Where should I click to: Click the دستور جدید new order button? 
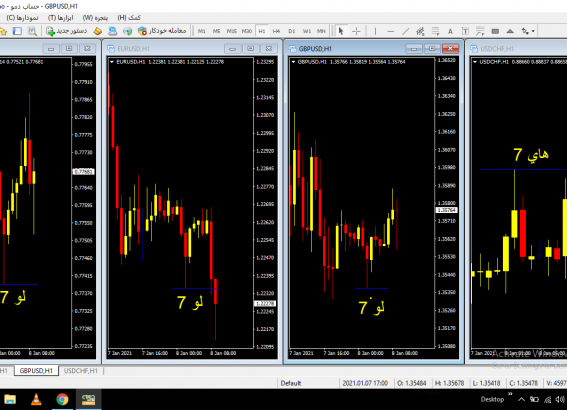67,31
